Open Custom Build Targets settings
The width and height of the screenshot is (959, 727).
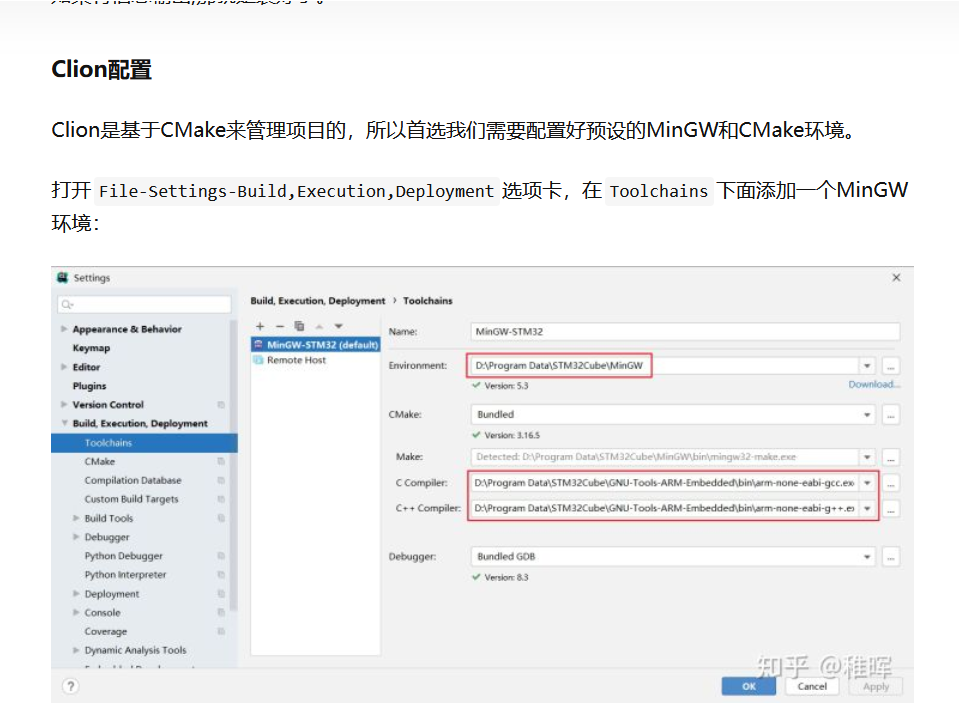coord(131,500)
